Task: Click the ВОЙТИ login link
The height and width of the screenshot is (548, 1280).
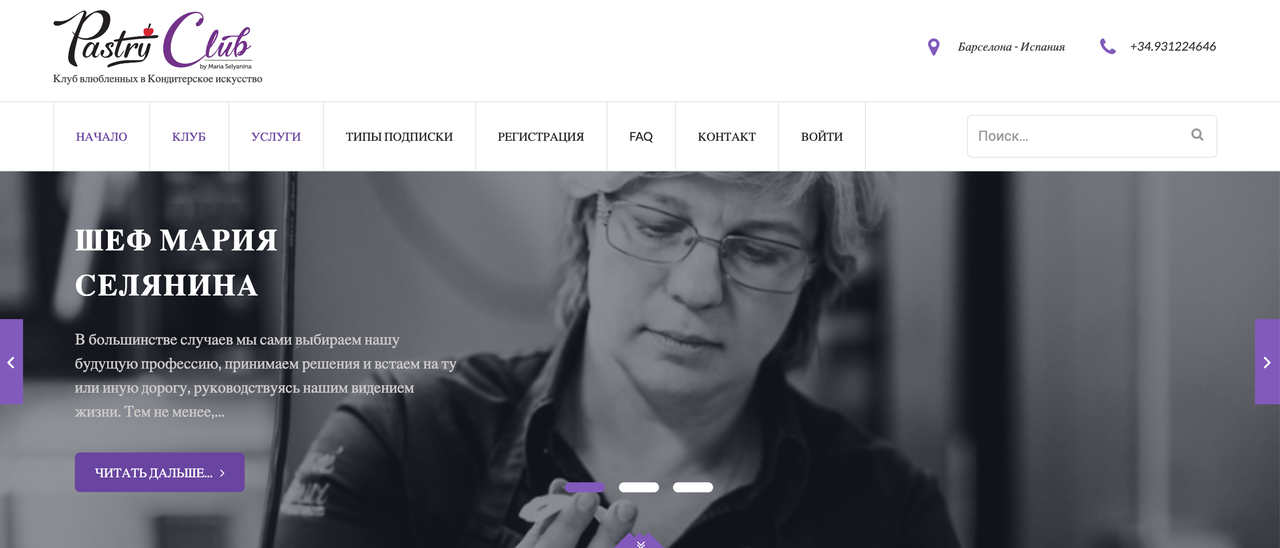Action: point(822,137)
